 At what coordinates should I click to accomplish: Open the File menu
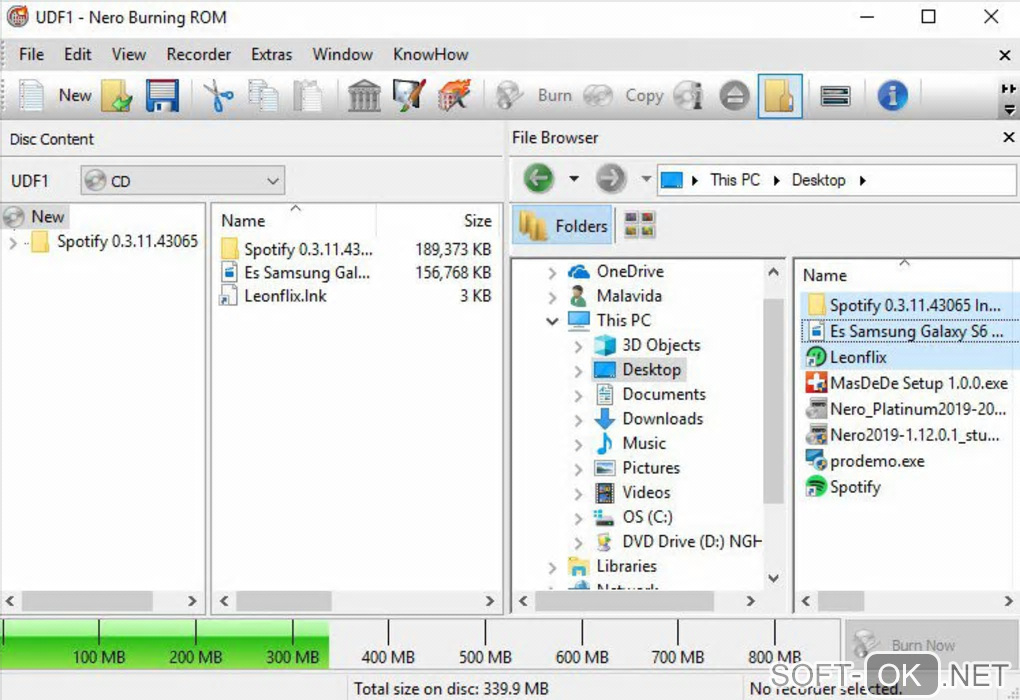point(31,55)
